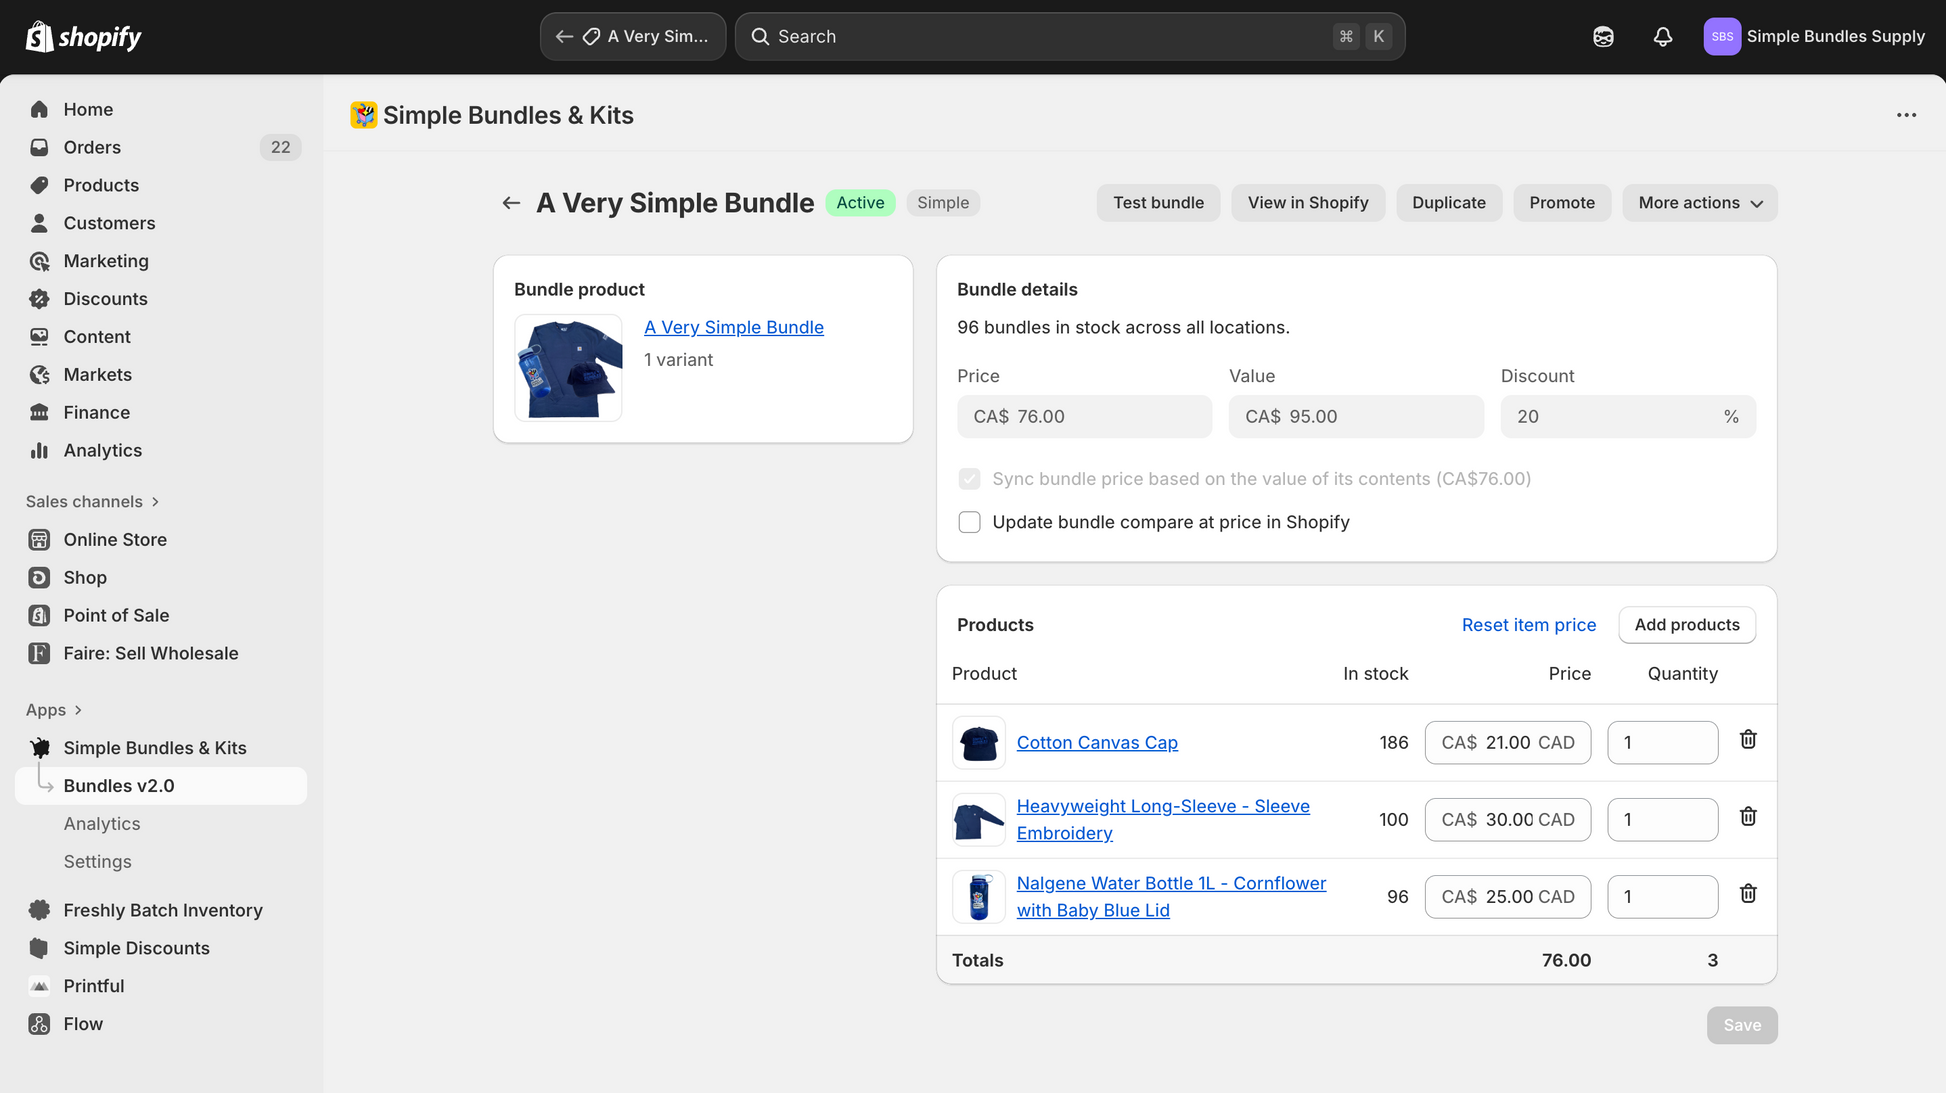Expand the More actions dropdown
The height and width of the screenshot is (1093, 1946).
(1699, 203)
